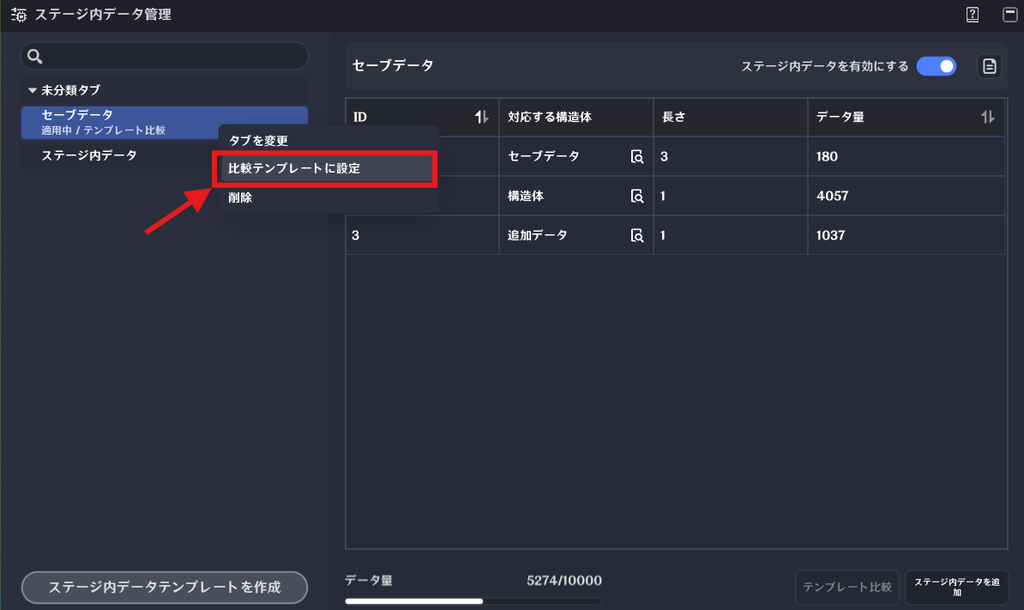
Task: Inspect the セーブデータ structure via magnifier icon
Action: (x=637, y=157)
